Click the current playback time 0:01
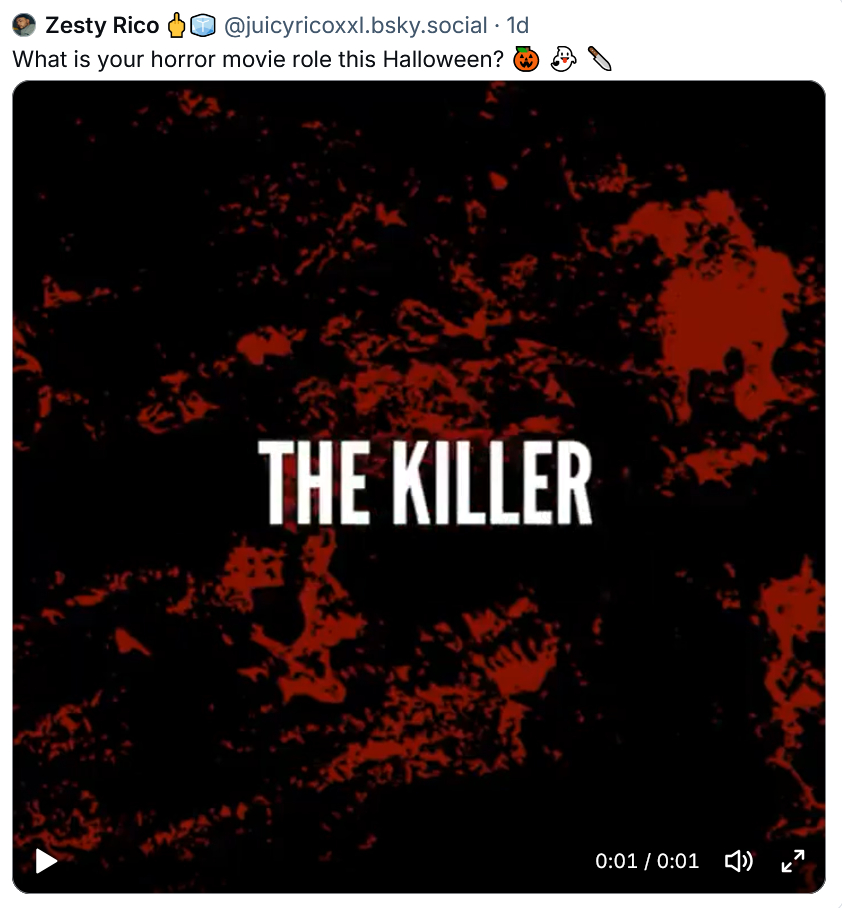The image size is (842, 908). pyautogui.click(x=616, y=861)
